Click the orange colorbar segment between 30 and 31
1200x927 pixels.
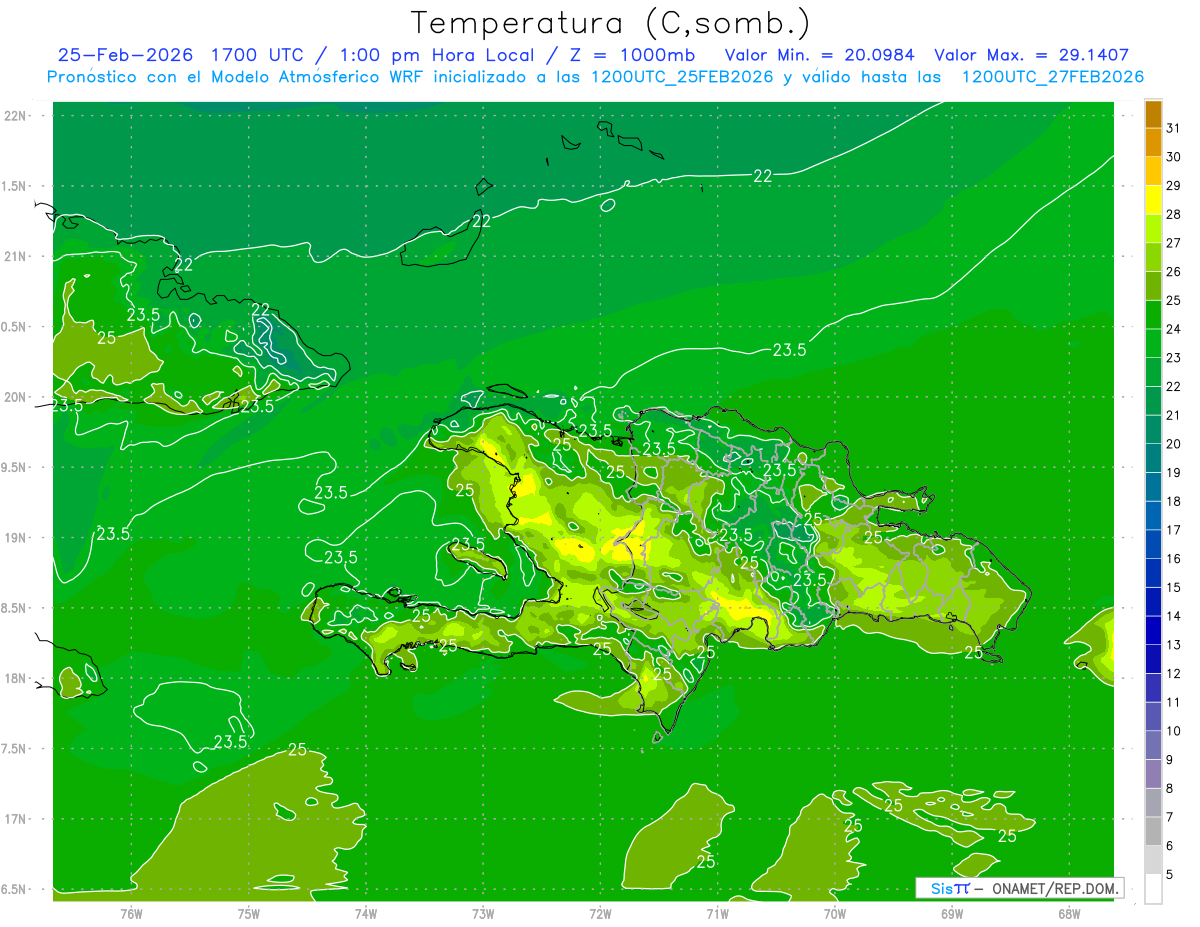pyautogui.click(x=1153, y=142)
